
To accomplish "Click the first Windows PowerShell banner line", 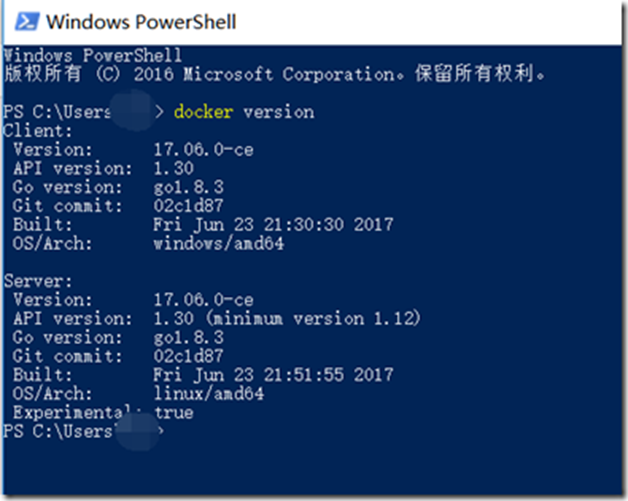I will (93, 55).
